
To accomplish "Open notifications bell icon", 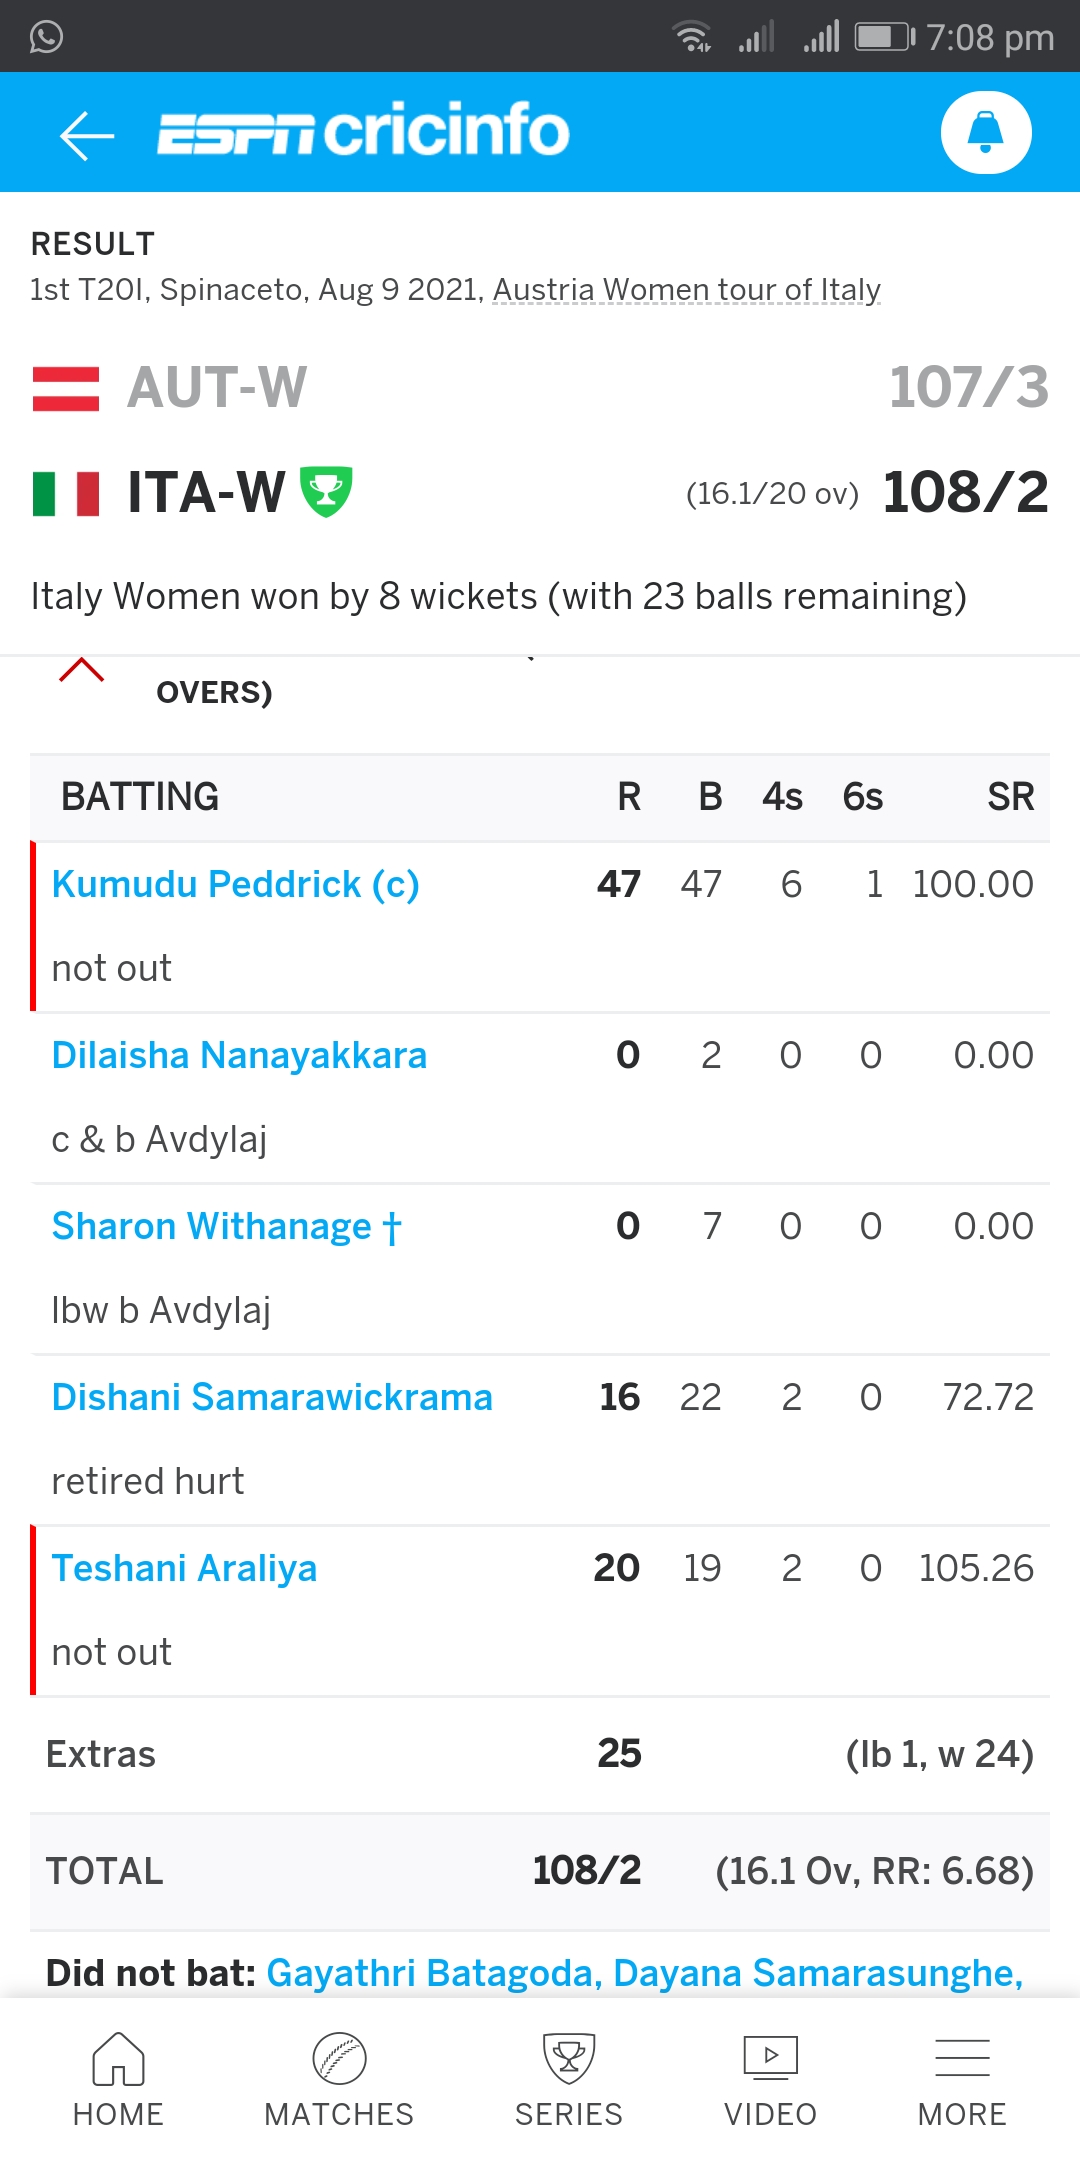I will point(986,132).
